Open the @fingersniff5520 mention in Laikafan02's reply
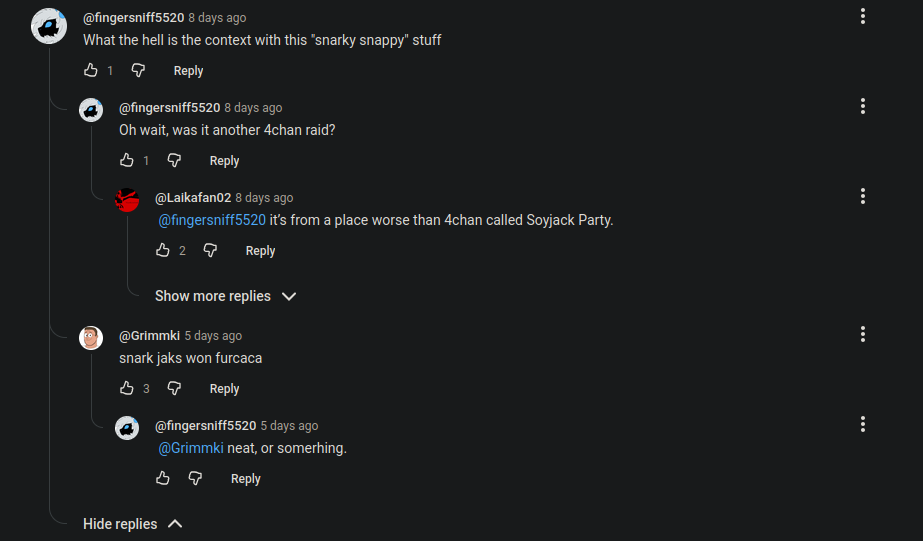Screen dimensions: 923x541 pyautogui.click(x=212, y=220)
